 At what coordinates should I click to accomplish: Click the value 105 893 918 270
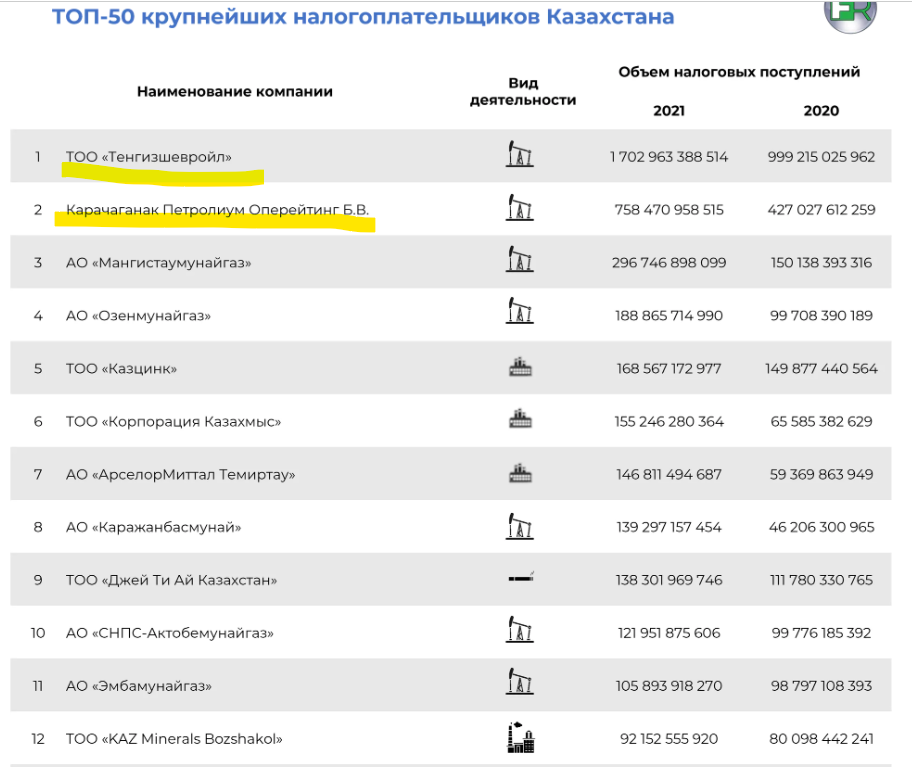669,686
